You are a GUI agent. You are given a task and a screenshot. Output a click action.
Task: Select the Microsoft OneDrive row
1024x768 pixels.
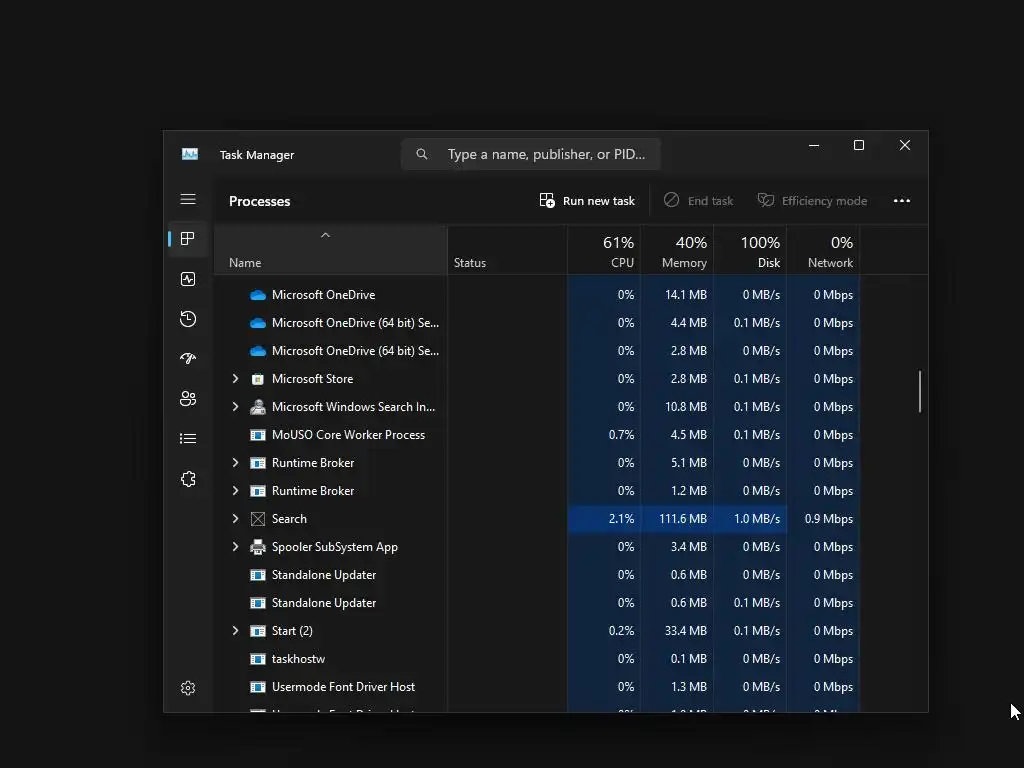point(537,295)
